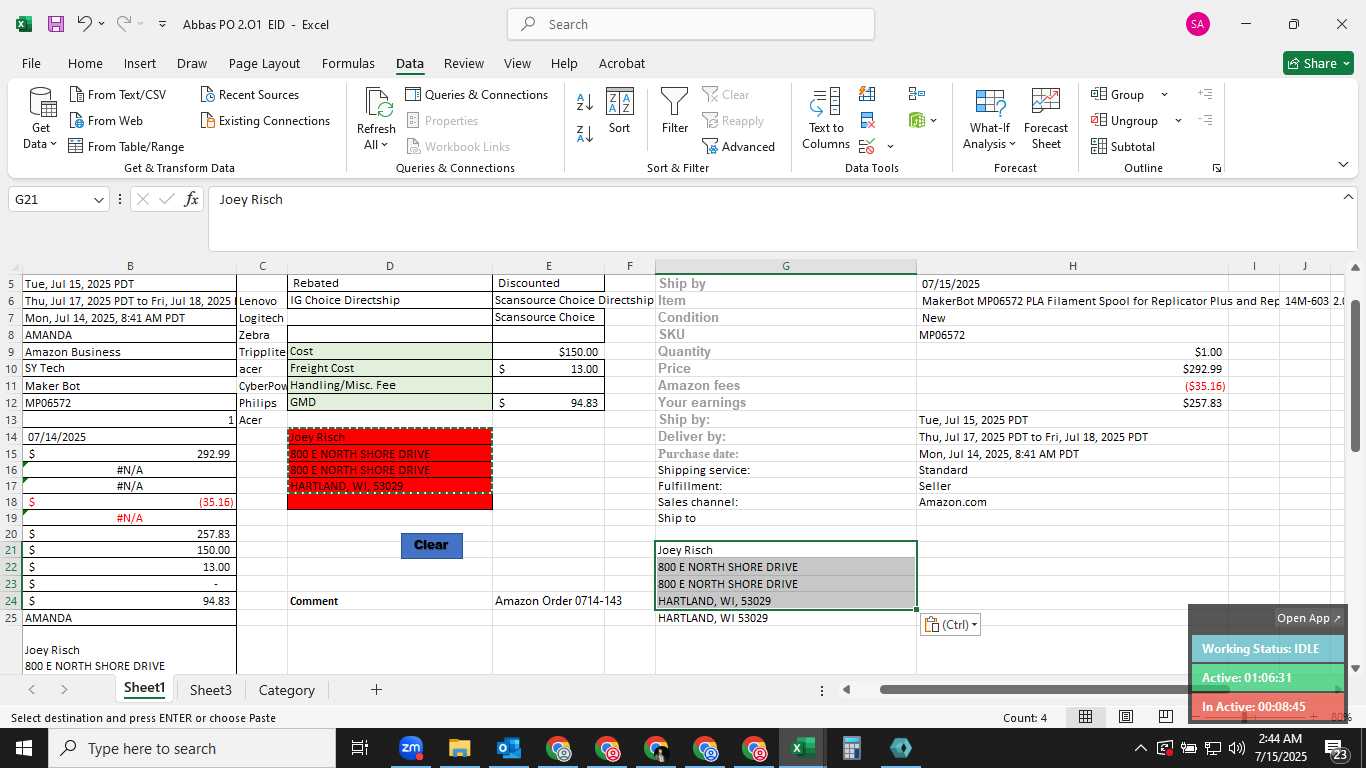Open Existing Connections
This screenshot has height=768, width=1366.
265,121
